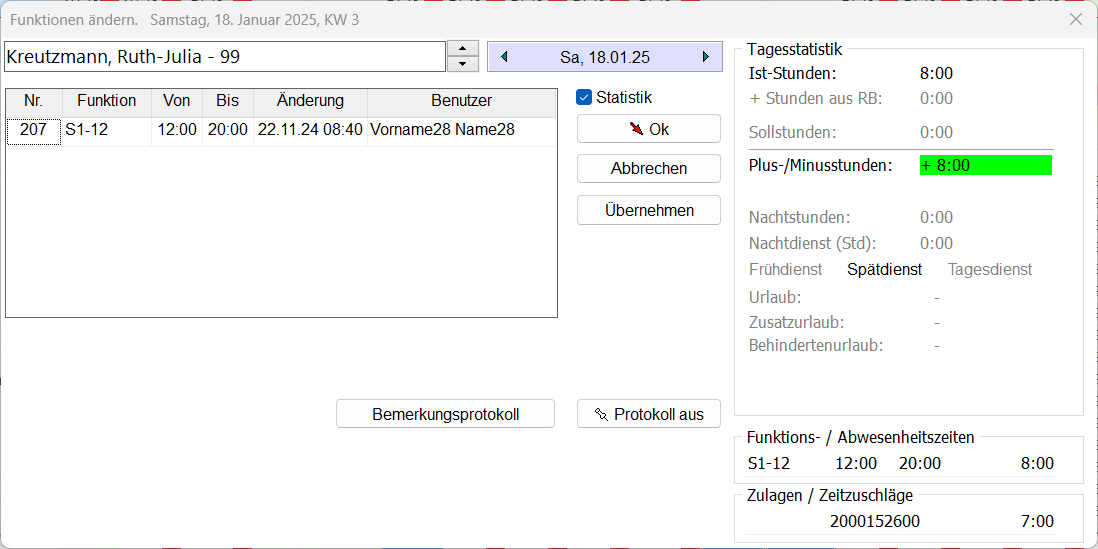Click the next day arrow in date bar
The image size is (1098, 549).
[706, 57]
